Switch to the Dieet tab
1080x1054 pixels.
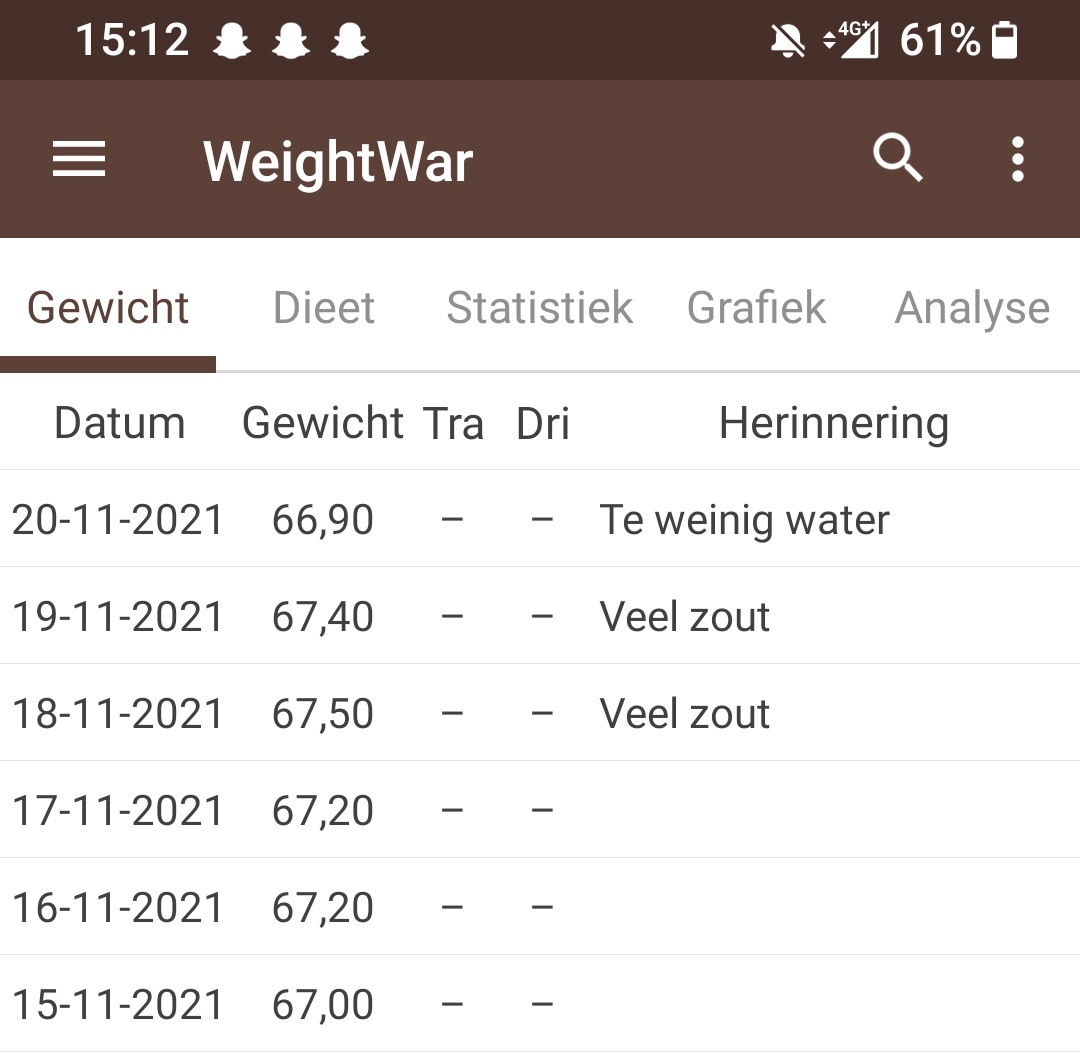(324, 308)
